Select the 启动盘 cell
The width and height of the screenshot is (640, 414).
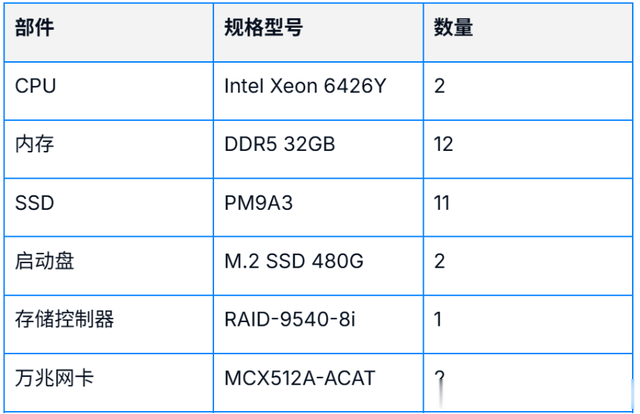[45, 261]
